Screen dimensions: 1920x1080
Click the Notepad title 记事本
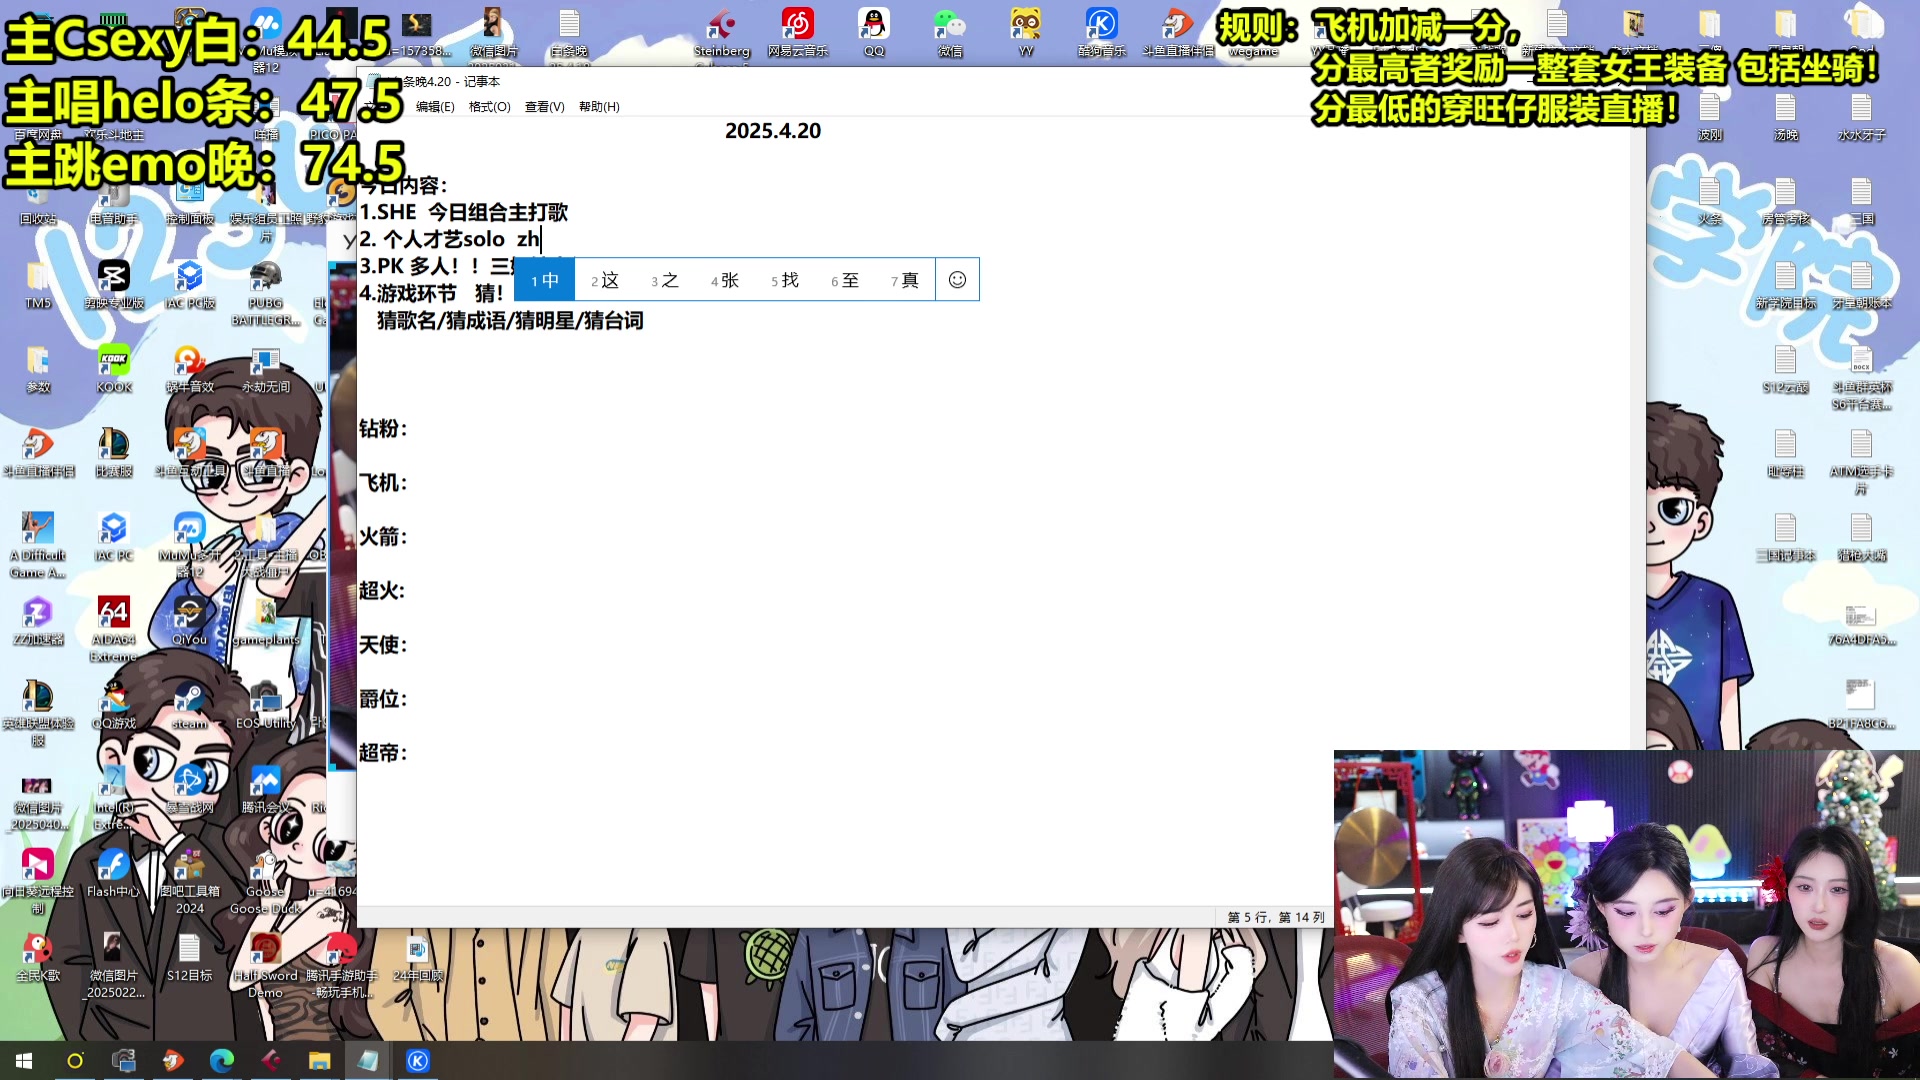click(x=482, y=82)
